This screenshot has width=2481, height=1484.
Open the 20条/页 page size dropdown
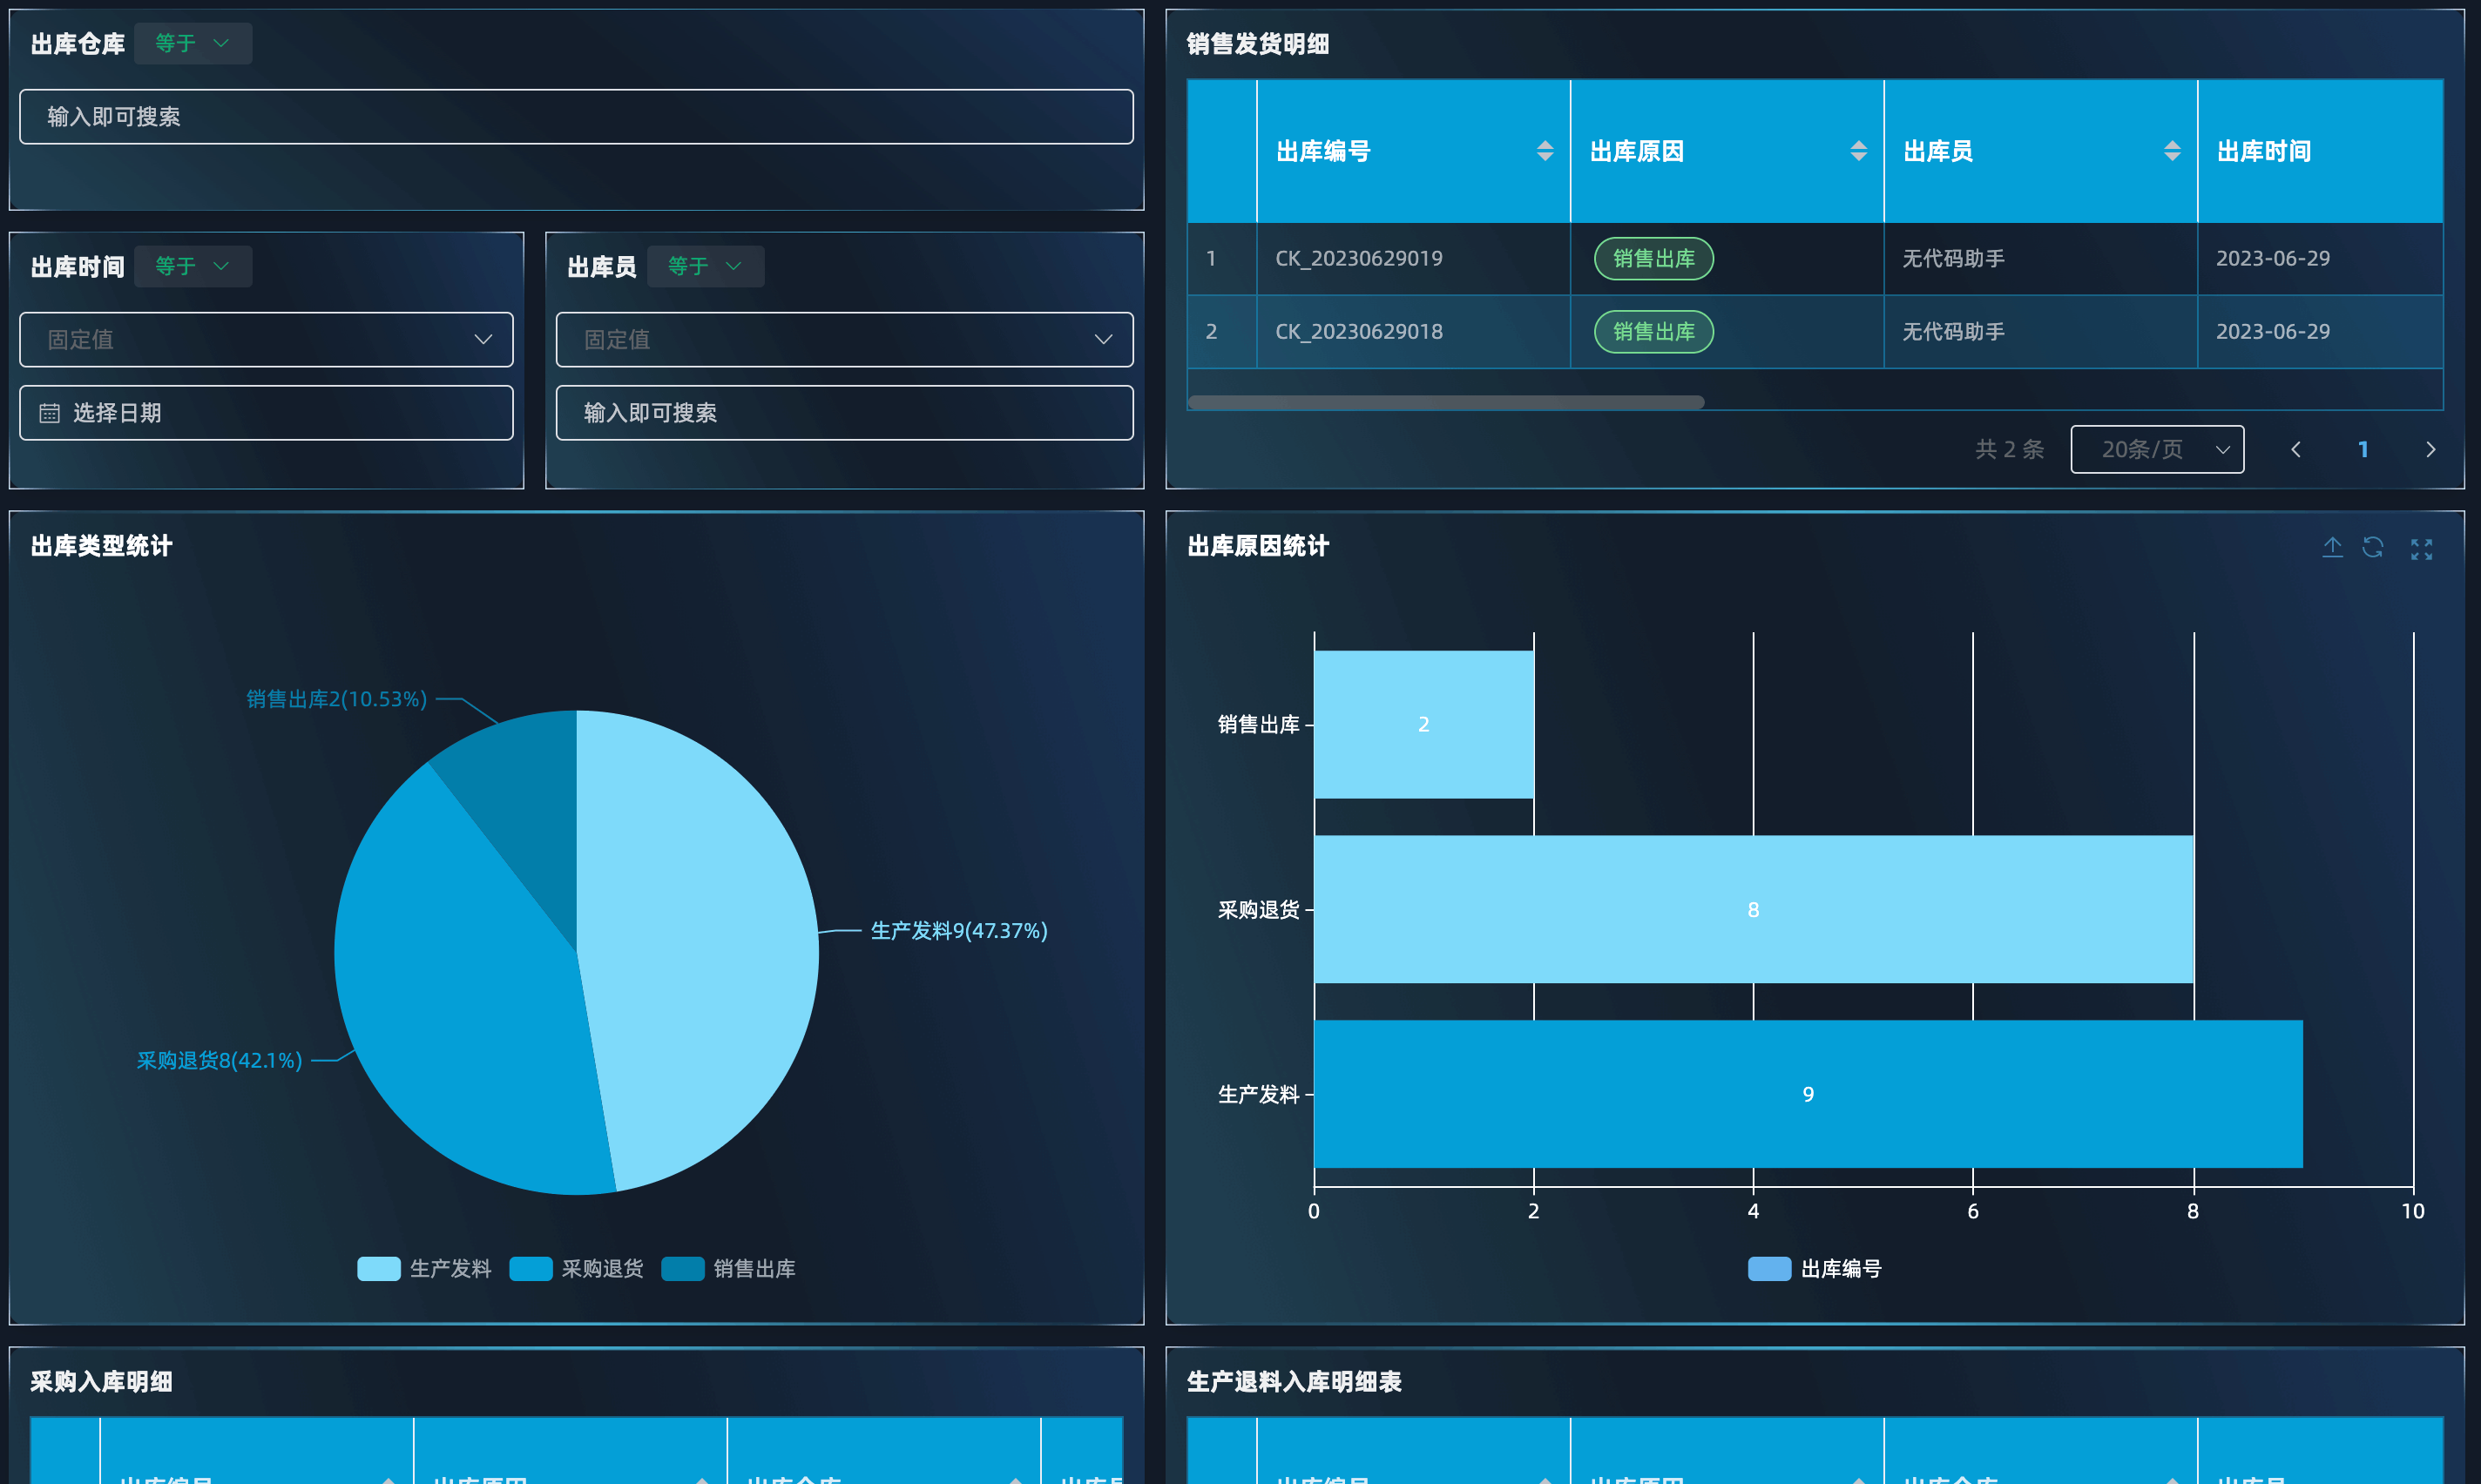pyautogui.click(x=2157, y=450)
